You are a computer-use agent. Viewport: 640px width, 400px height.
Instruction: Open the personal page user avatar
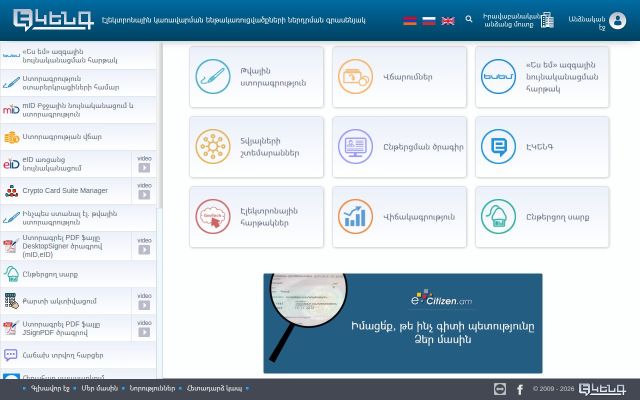click(x=618, y=20)
